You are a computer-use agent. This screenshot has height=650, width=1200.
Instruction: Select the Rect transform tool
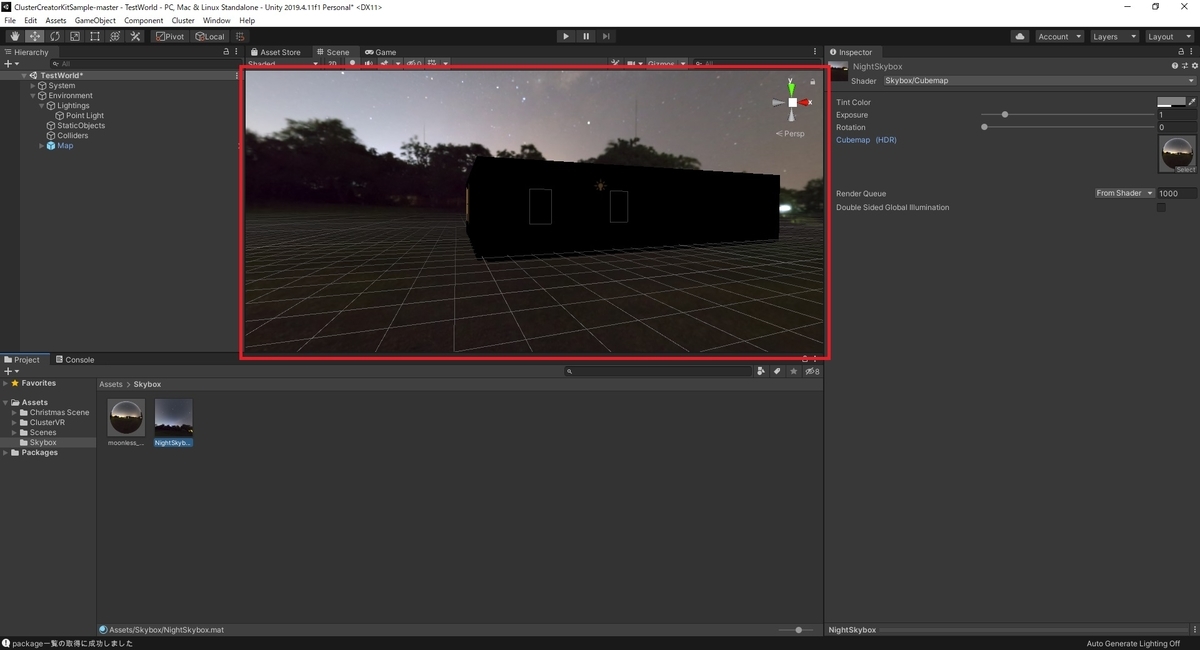[95, 37]
